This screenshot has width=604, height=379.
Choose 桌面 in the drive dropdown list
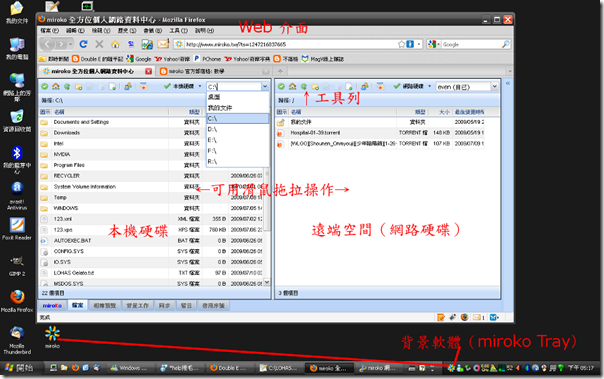coord(238,97)
